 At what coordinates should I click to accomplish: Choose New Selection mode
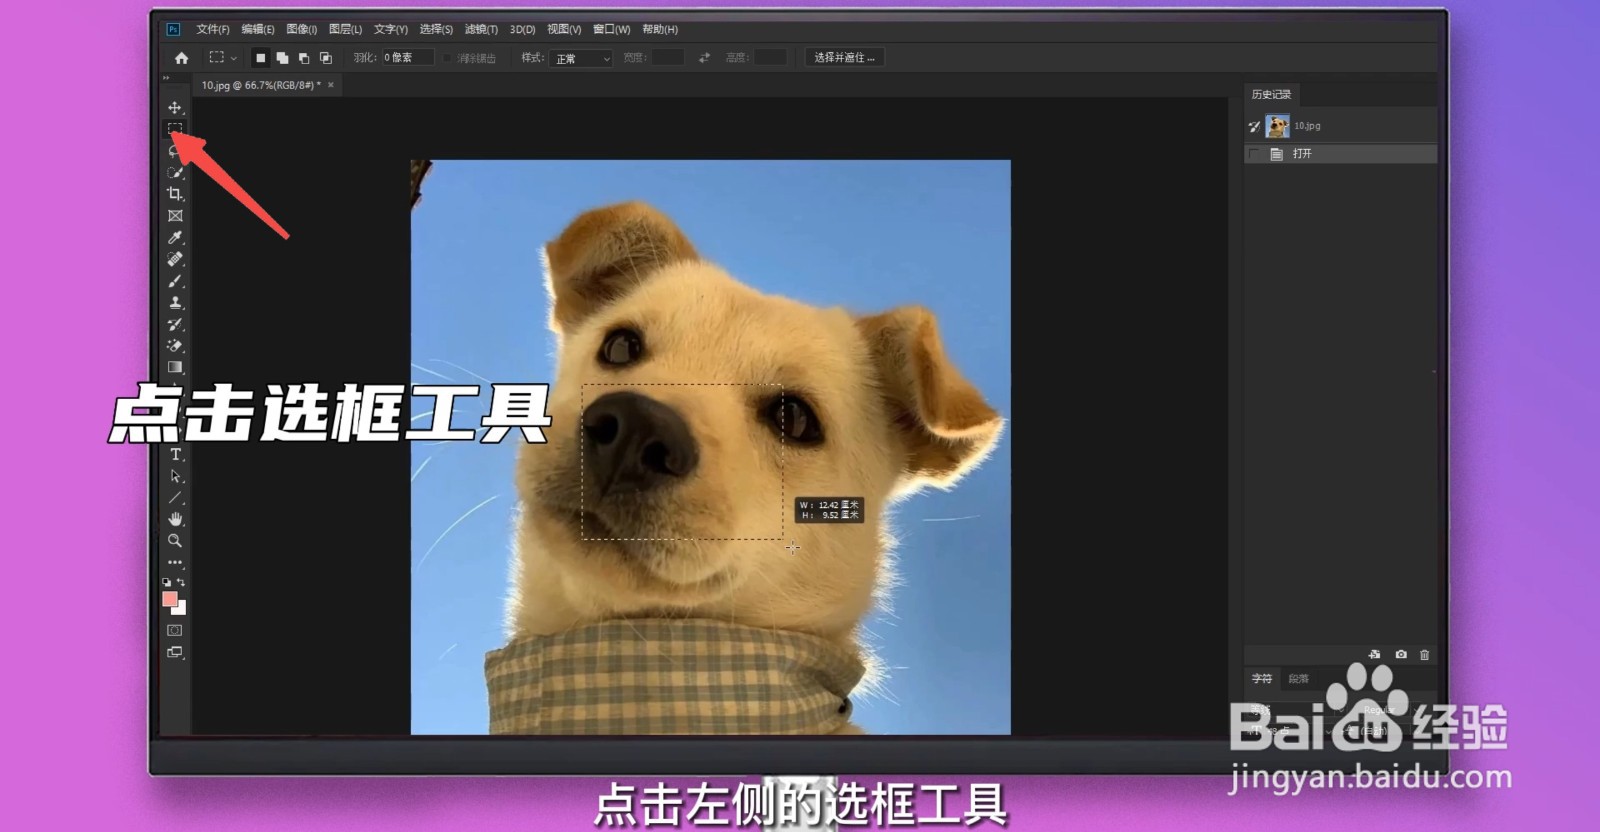[x=260, y=58]
